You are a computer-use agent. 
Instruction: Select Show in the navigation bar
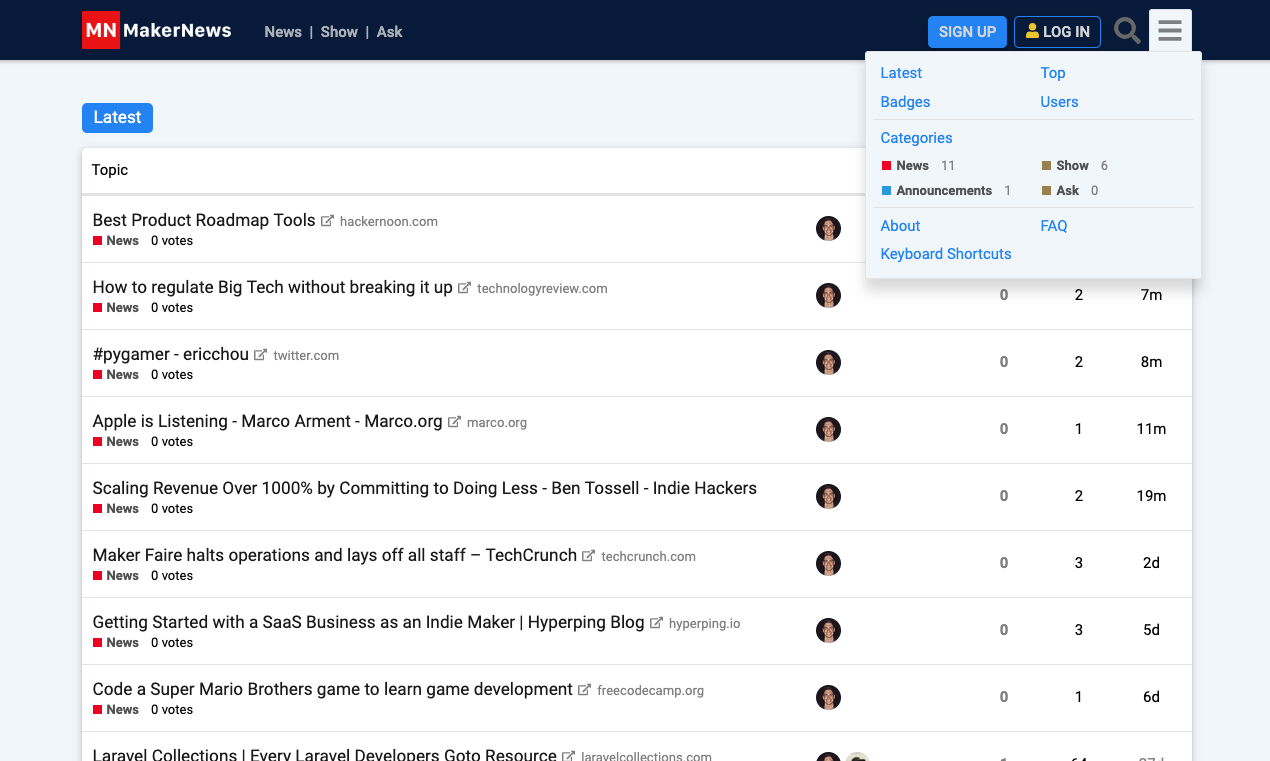(x=338, y=31)
